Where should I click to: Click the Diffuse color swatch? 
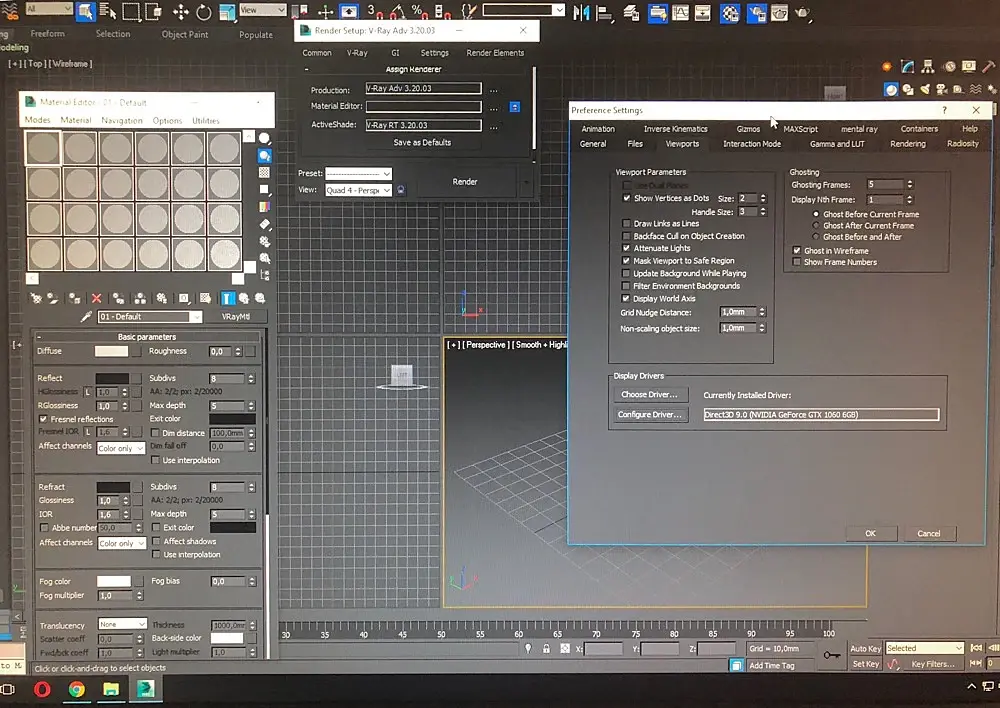(x=112, y=351)
